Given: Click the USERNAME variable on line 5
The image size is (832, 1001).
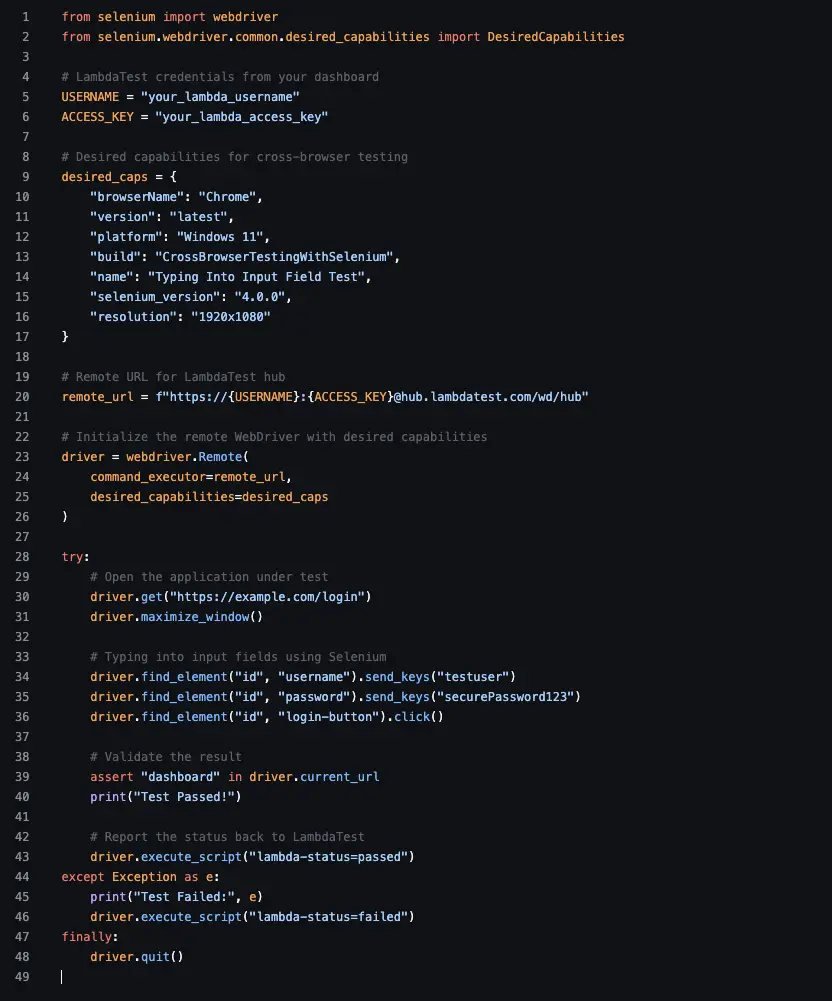Looking at the screenshot, I should coord(90,96).
